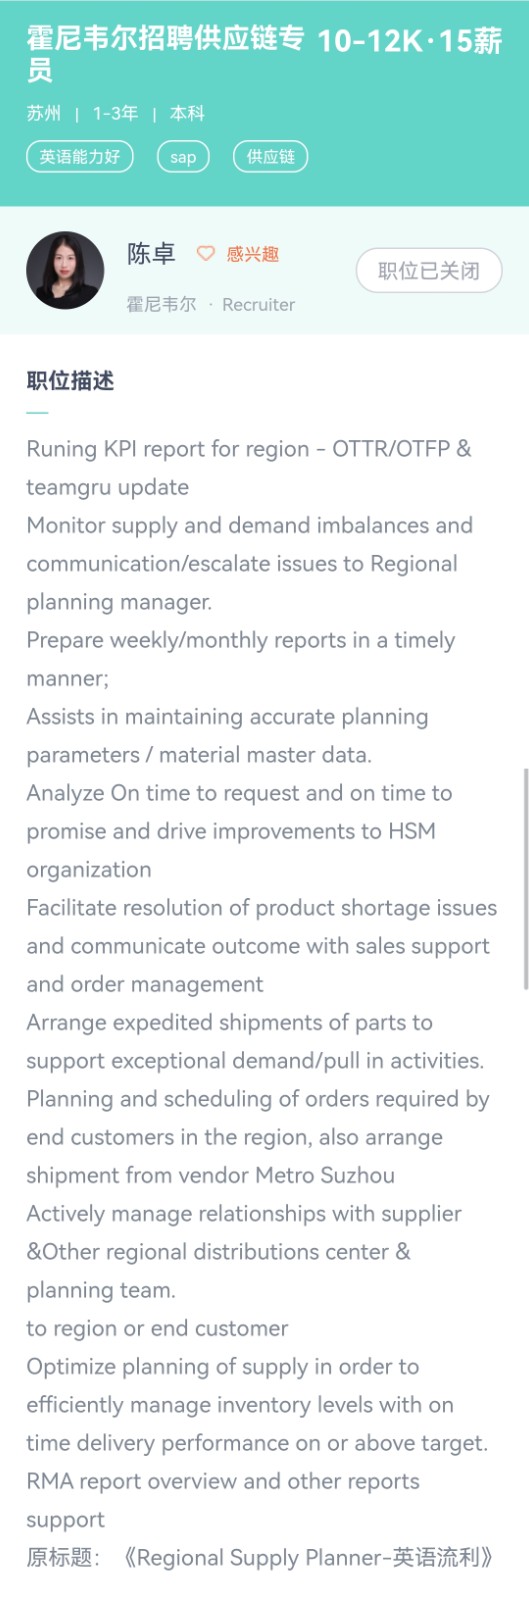Click the heart icon beside 感兴趣
Screen dimensions: 529x1600
(205, 254)
